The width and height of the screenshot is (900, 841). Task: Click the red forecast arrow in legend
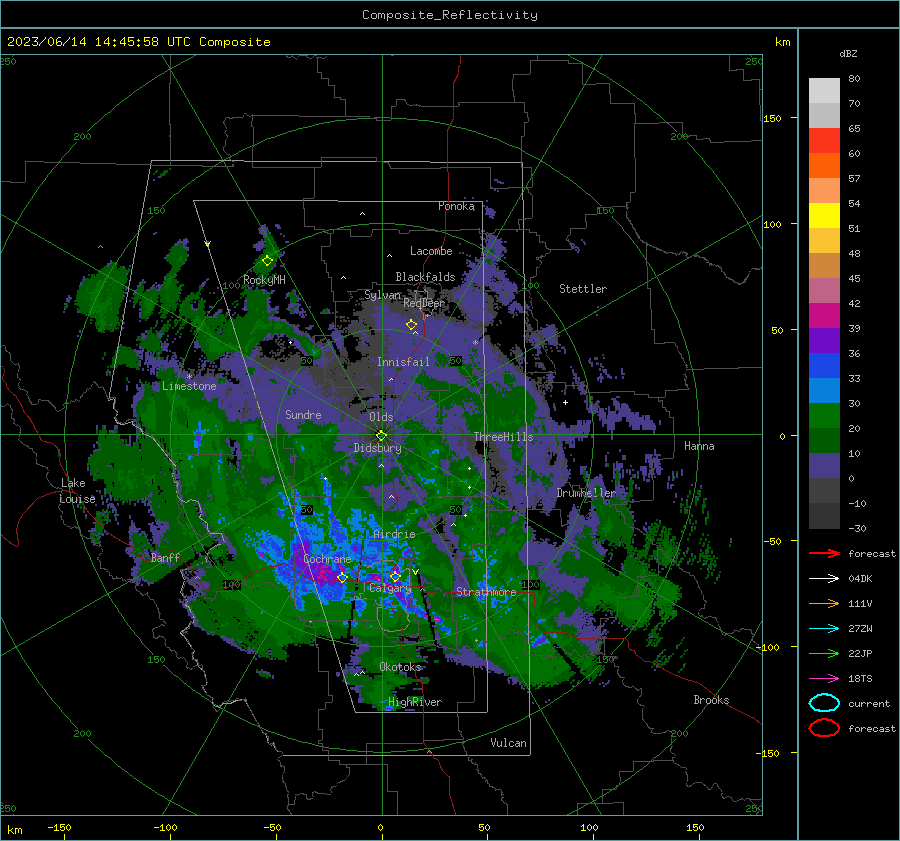(824, 553)
